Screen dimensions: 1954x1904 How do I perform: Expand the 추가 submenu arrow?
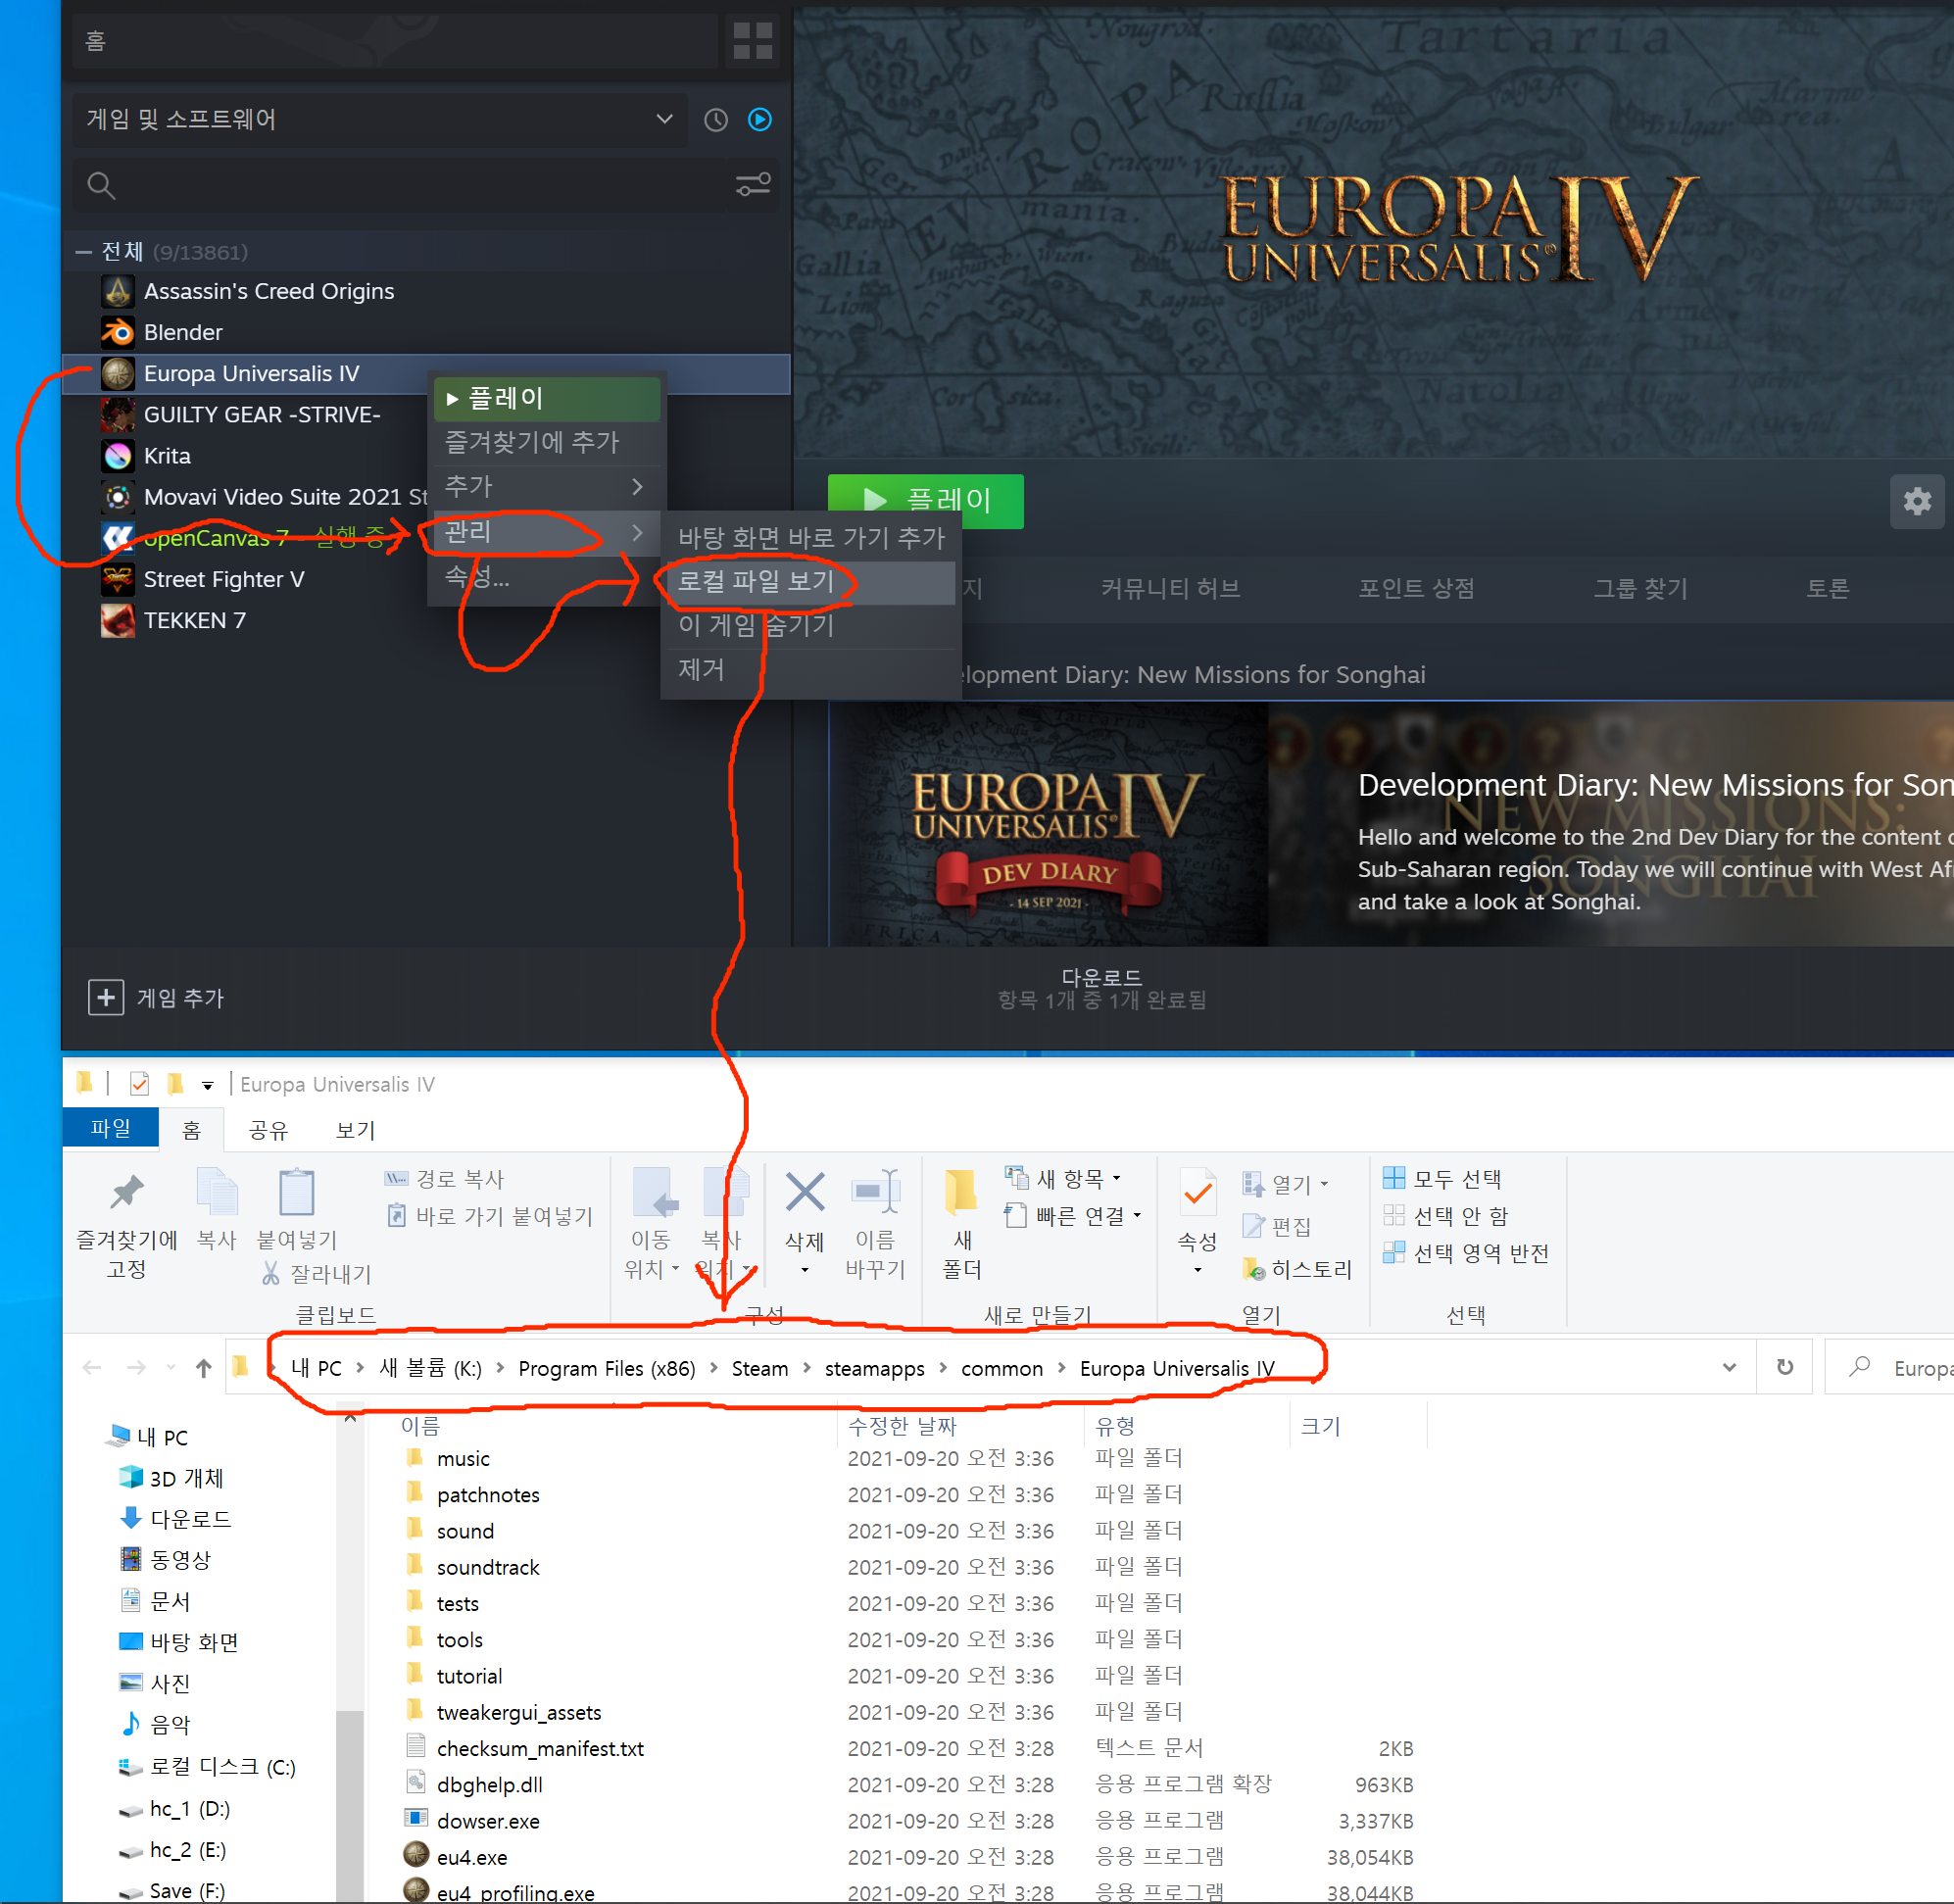click(637, 486)
